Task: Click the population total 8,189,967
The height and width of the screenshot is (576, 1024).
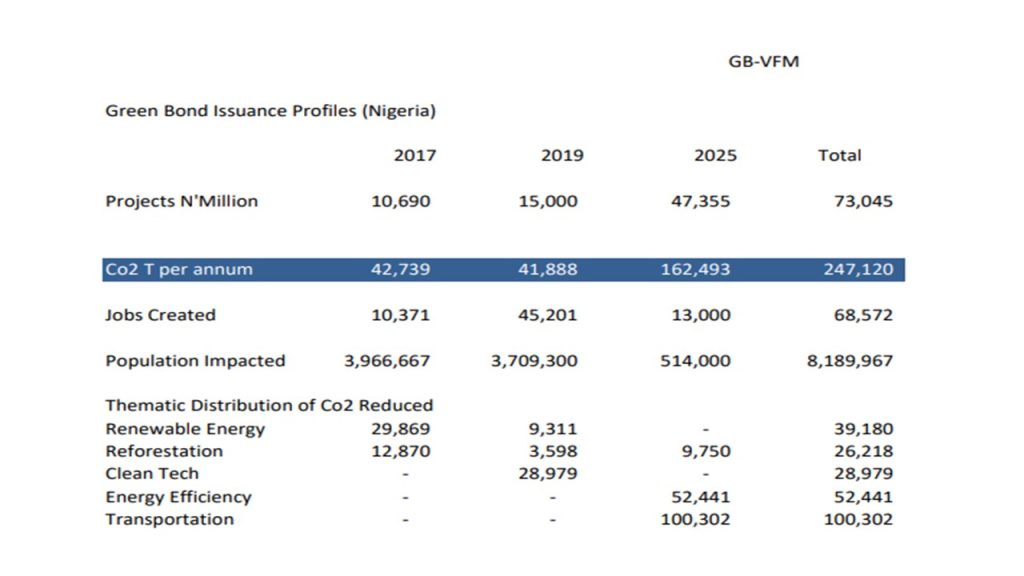Action: [x=846, y=360]
